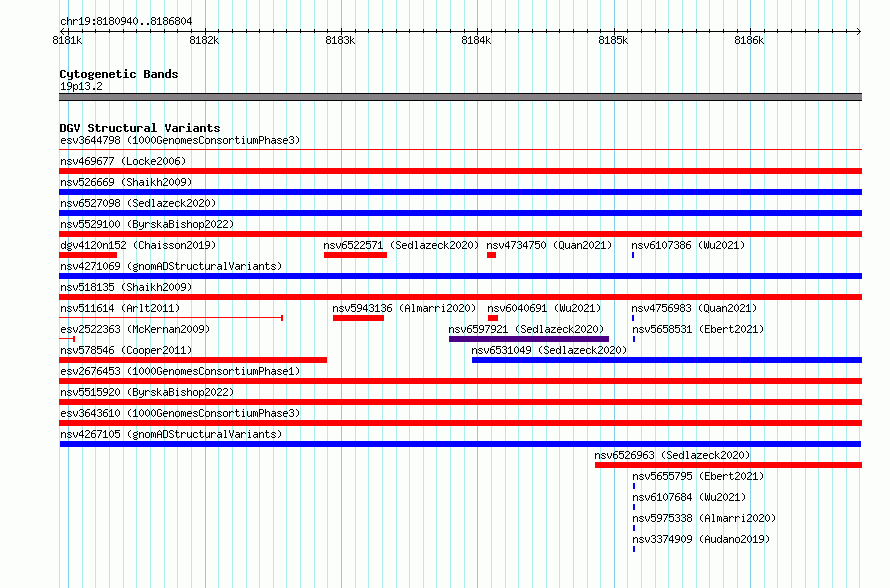Click the red bar under nsv5943136
The width and height of the screenshot is (890, 588).
(359, 318)
